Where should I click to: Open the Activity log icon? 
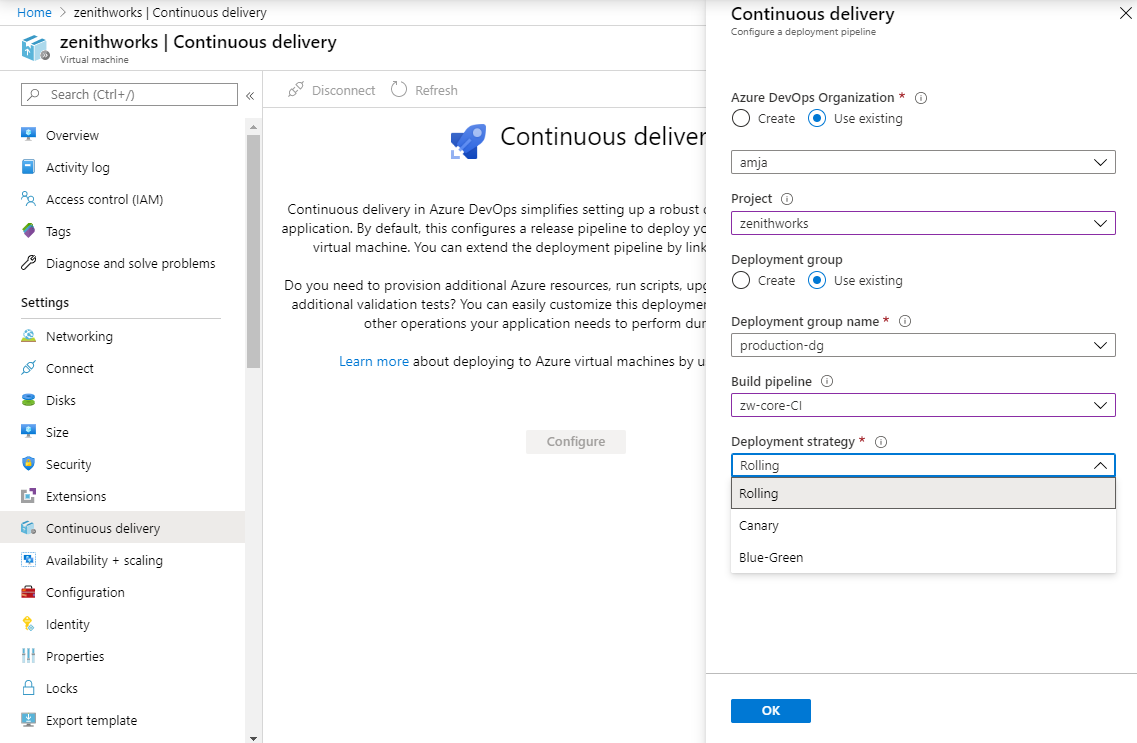(30, 166)
